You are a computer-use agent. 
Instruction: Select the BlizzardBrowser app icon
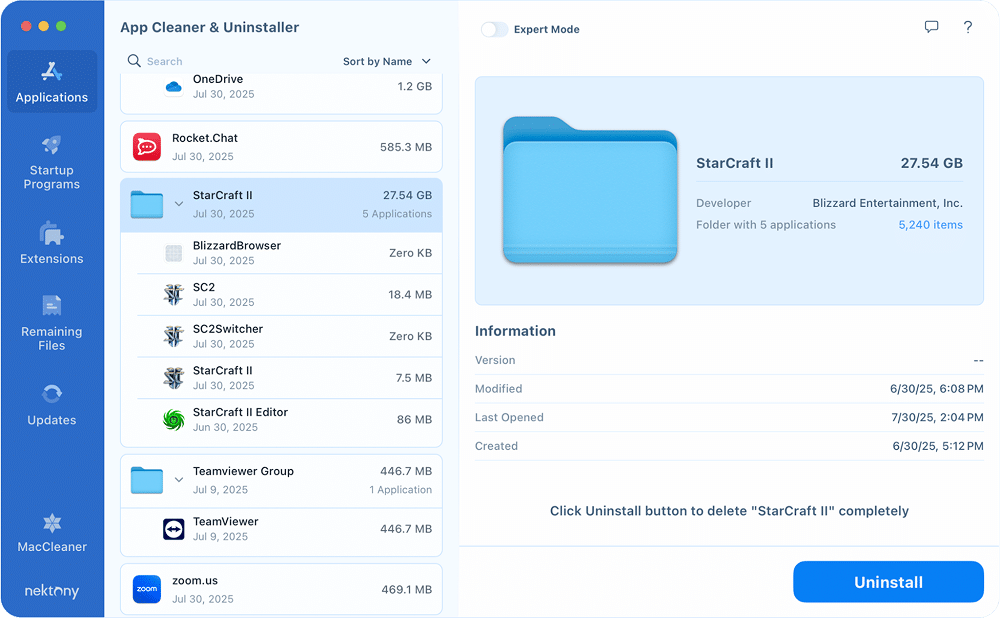coord(173,253)
